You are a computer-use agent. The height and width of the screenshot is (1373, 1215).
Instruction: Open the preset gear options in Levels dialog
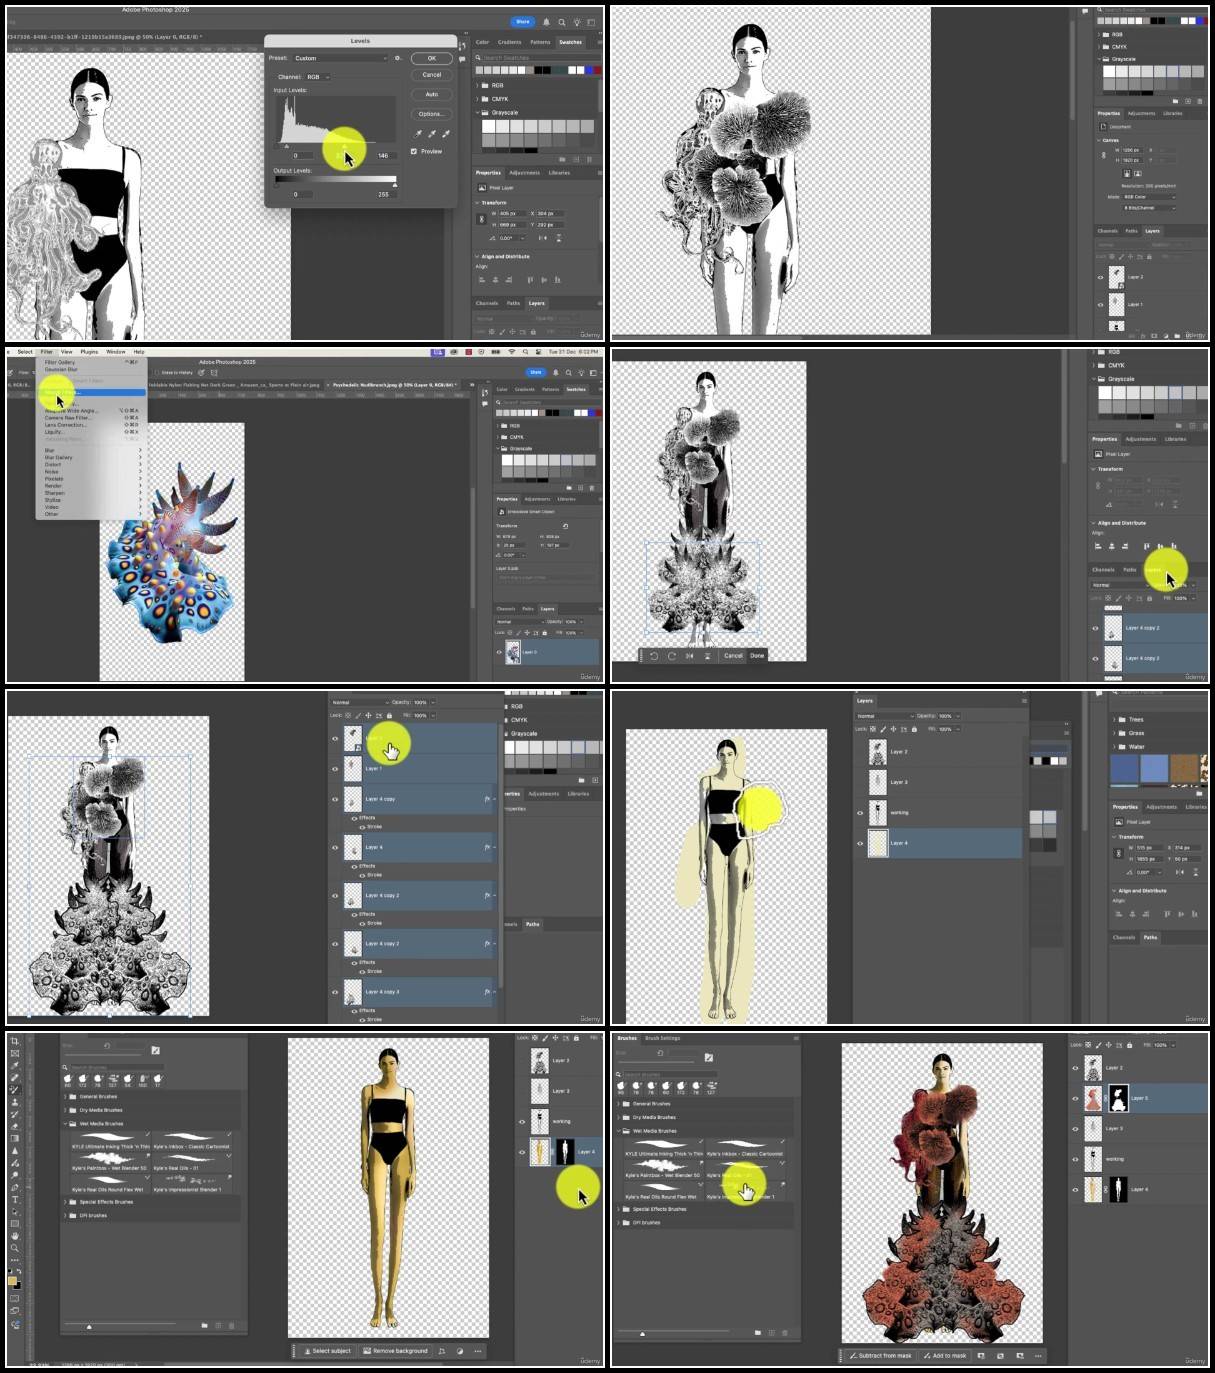pyautogui.click(x=398, y=58)
